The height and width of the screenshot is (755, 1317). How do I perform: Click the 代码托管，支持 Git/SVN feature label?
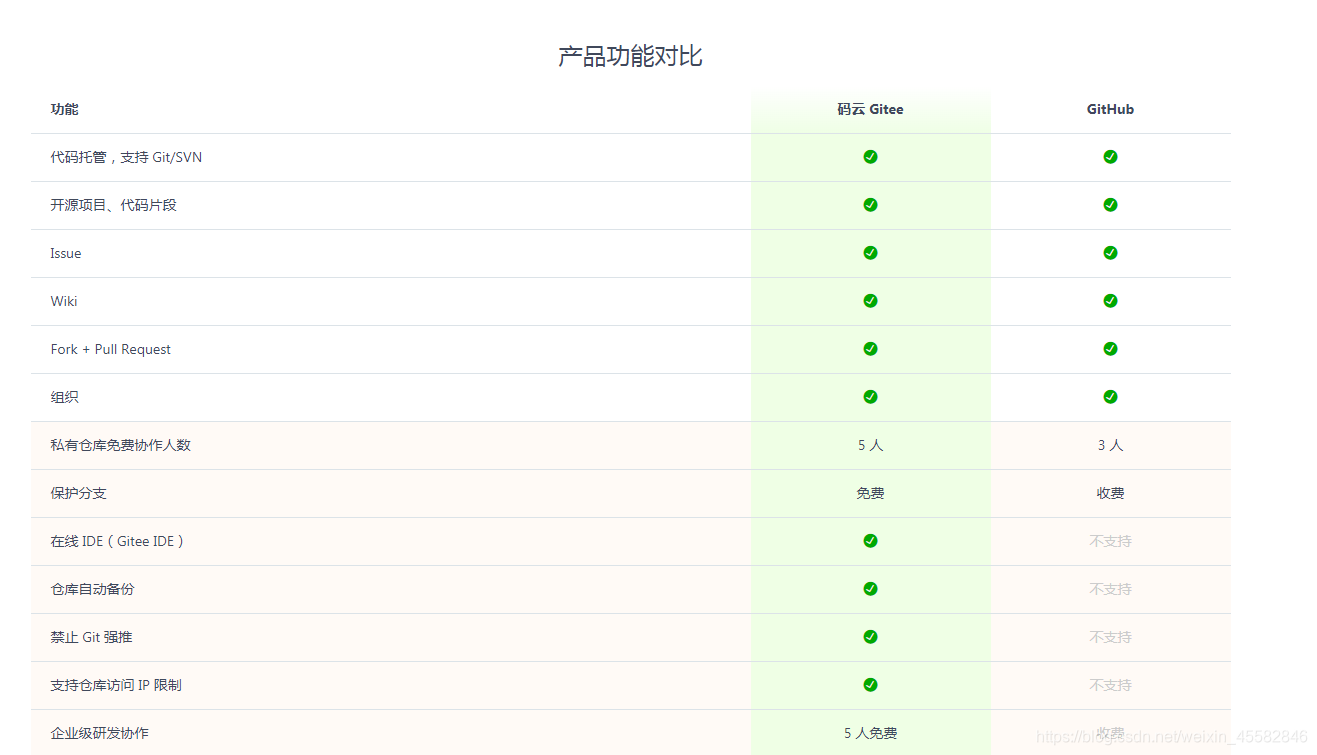pos(126,157)
